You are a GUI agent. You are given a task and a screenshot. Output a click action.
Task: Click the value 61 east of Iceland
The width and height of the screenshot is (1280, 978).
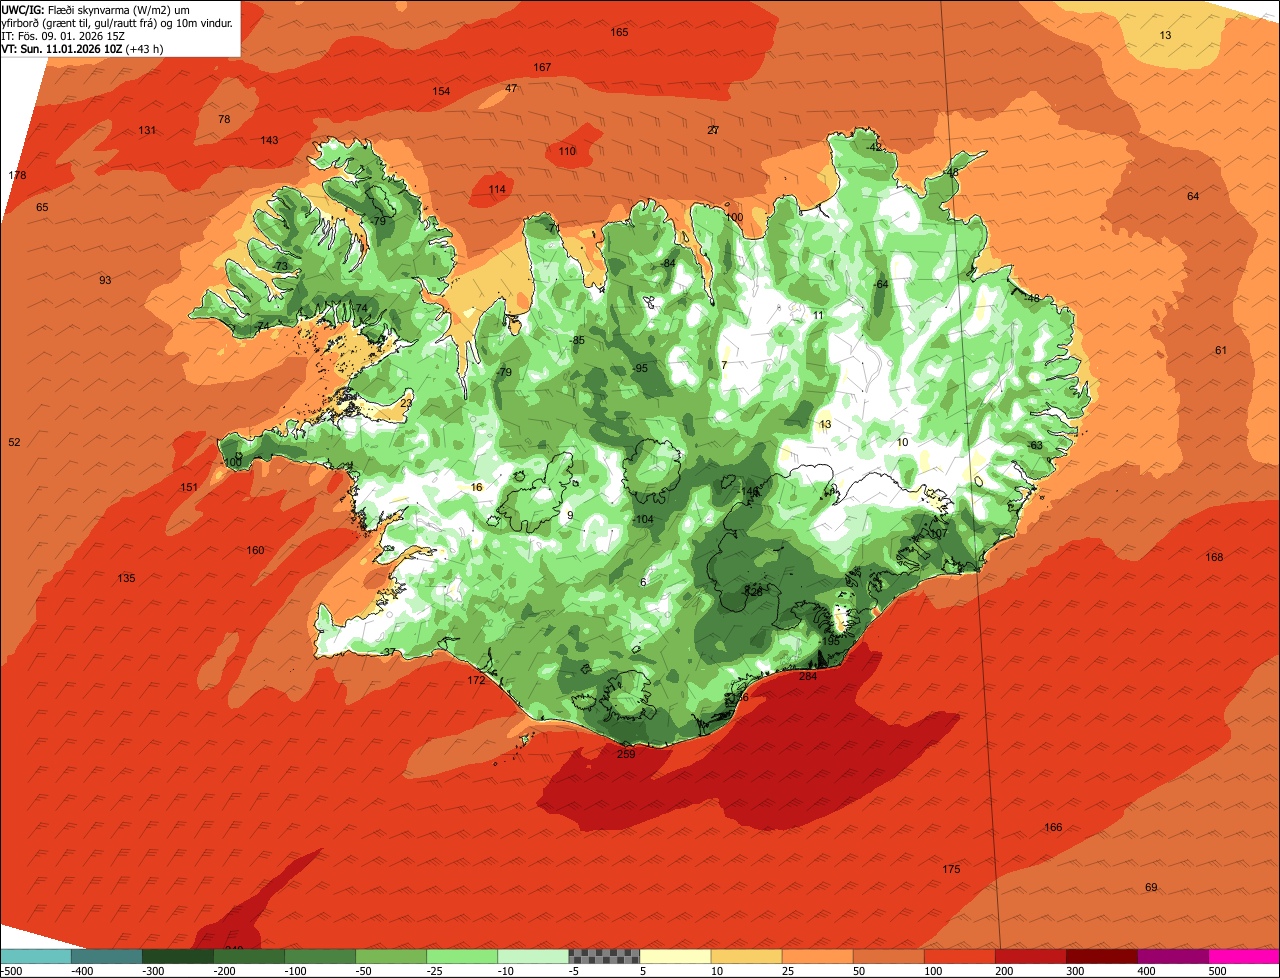click(x=1220, y=350)
